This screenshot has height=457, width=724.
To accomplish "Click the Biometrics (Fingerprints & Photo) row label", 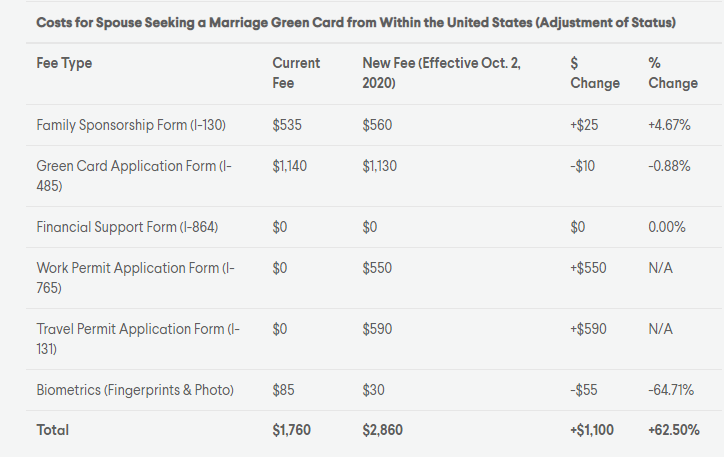I will [x=135, y=390].
